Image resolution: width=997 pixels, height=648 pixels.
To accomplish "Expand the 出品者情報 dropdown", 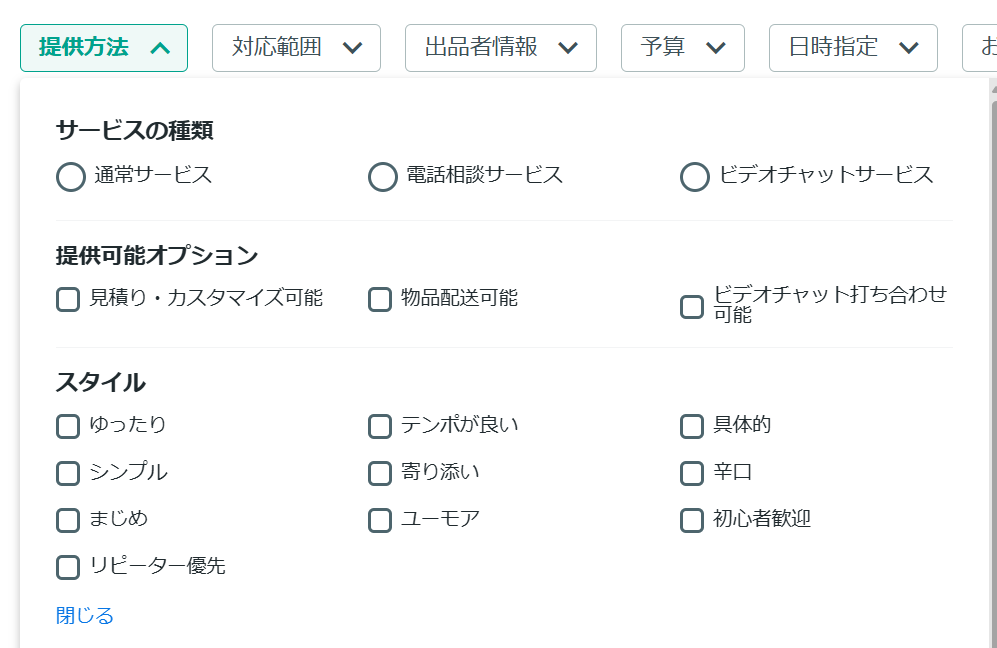I will point(500,48).
